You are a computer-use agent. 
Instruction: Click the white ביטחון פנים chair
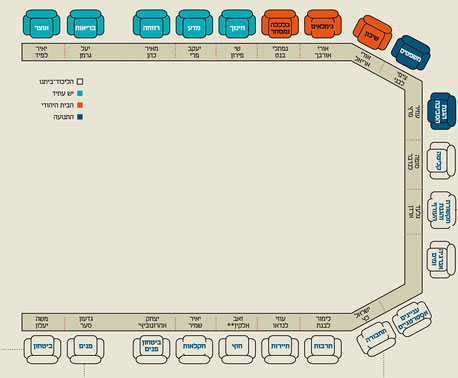click(151, 350)
